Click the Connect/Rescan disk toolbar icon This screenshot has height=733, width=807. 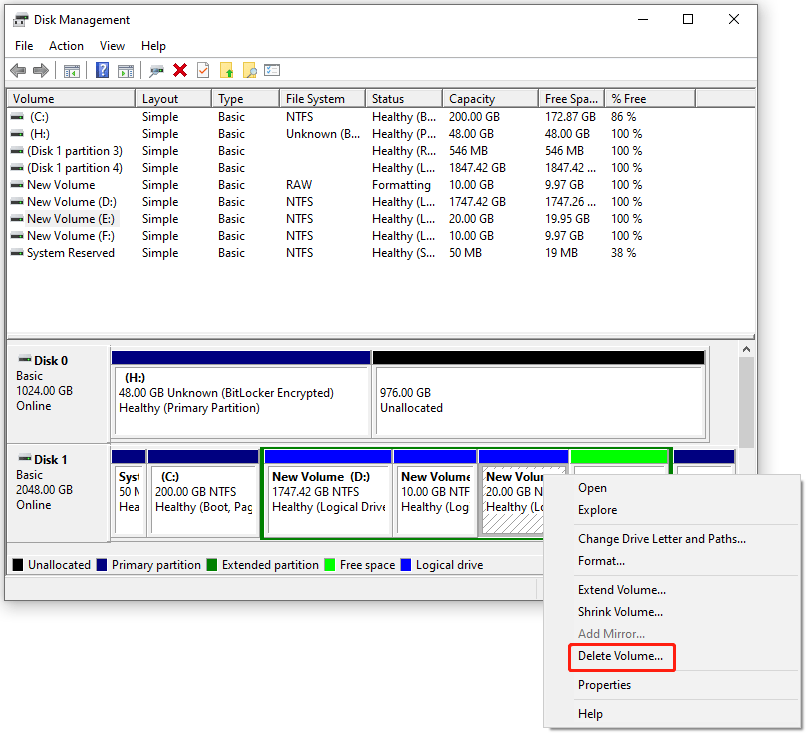[156, 71]
